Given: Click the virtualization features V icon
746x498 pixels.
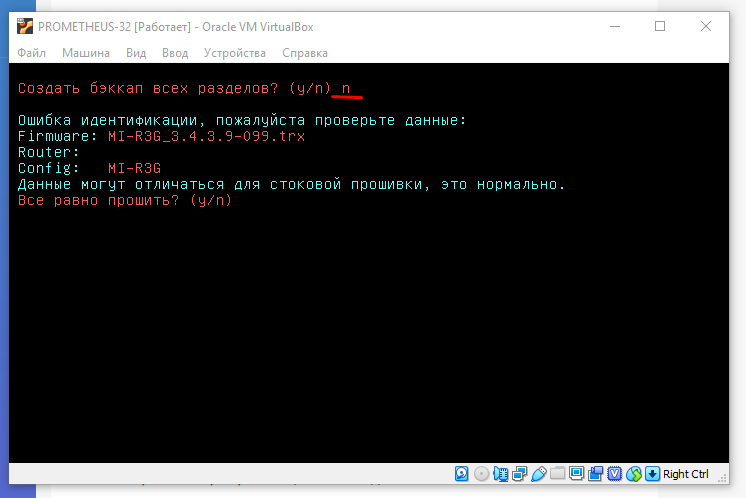Looking at the screenshot, I should point(614,473).
